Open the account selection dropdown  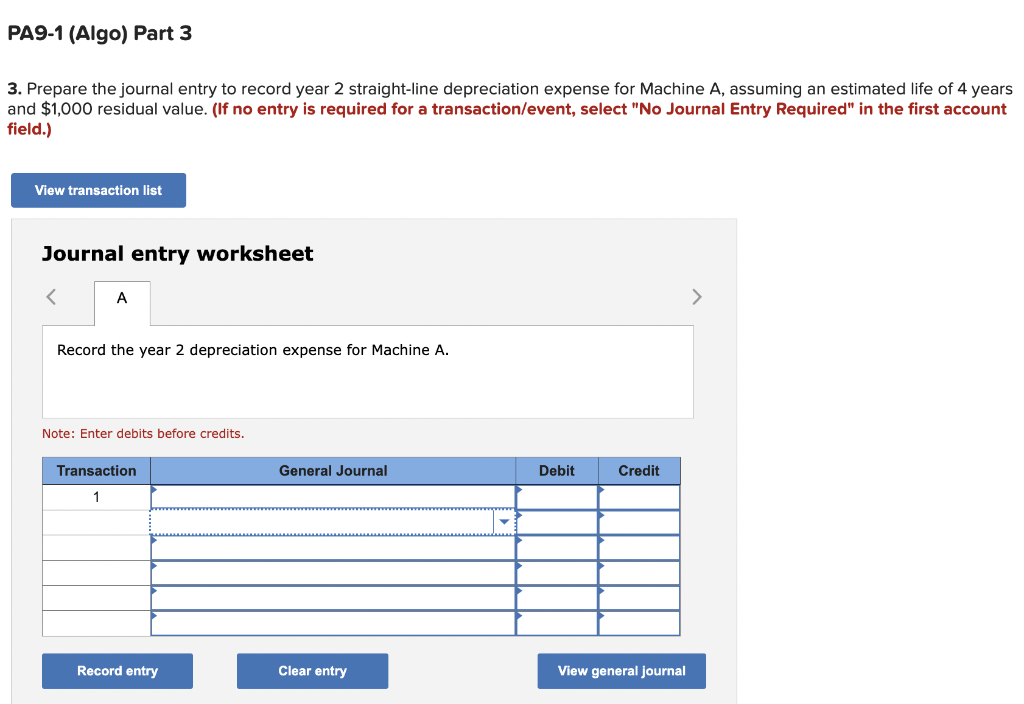tap(504, 521)
